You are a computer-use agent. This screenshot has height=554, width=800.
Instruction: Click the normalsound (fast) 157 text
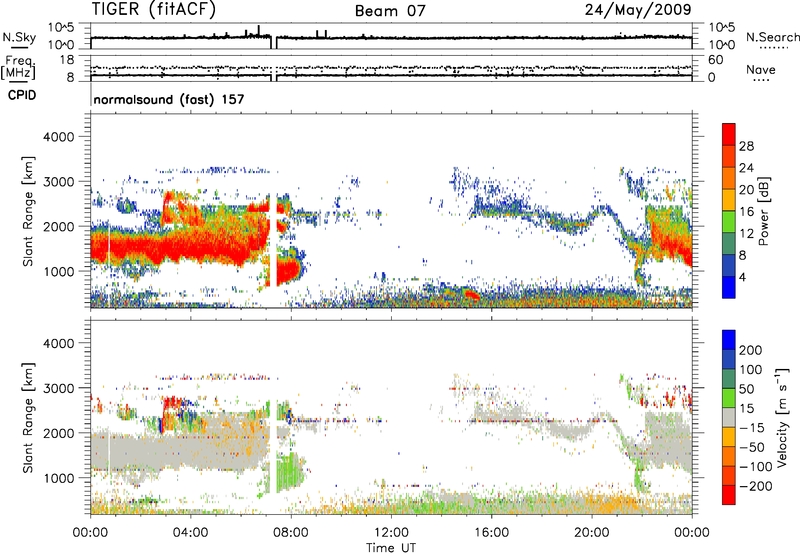(169, 99)
